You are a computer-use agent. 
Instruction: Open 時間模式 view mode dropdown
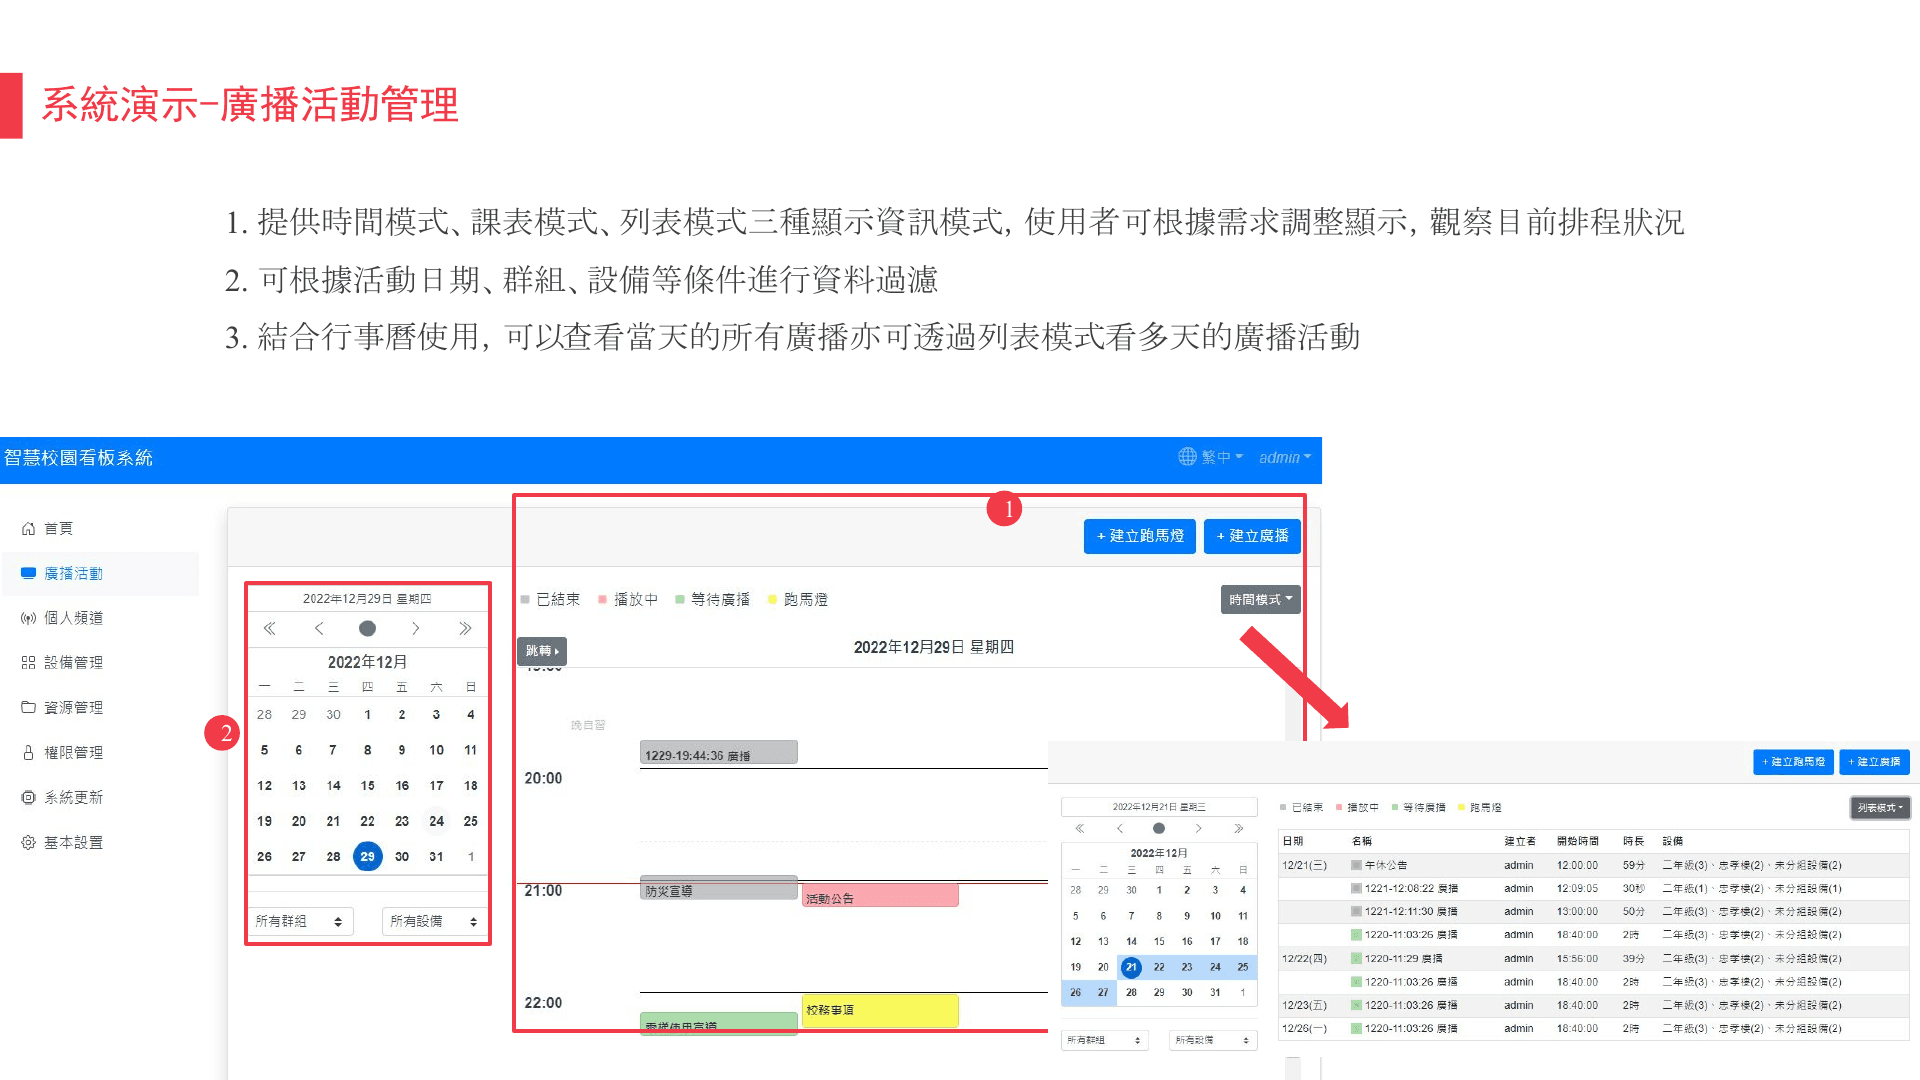pos(1260,599)
